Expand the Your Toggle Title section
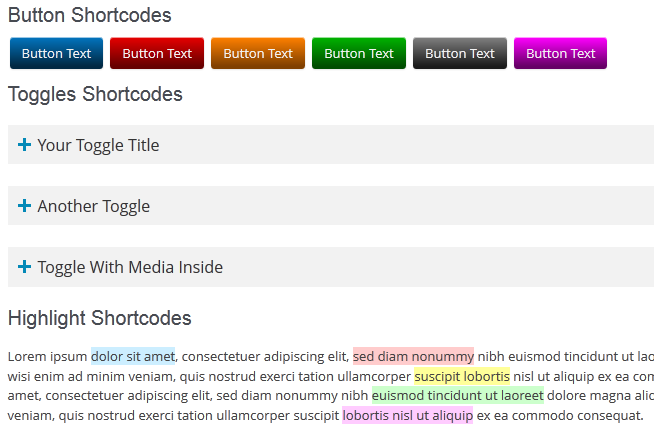The height and width of the screenshot is (430, 654). click(x=331, y=144)
